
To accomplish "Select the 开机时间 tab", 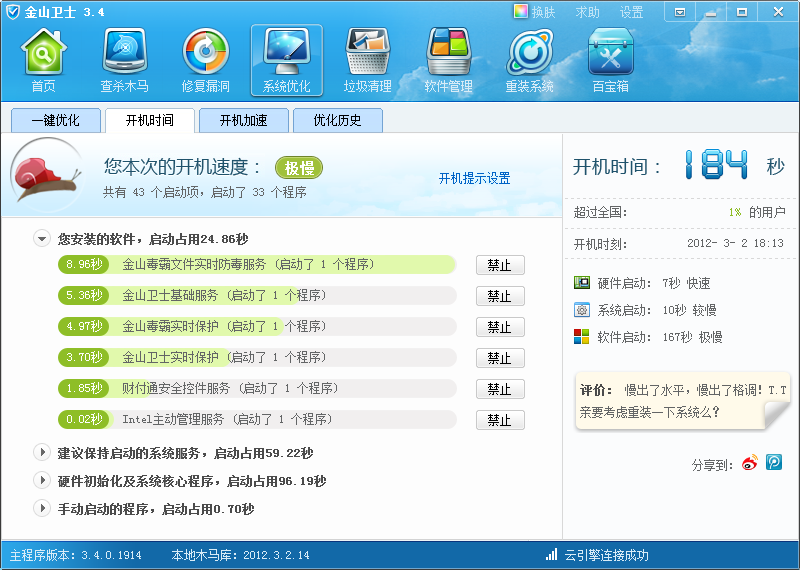I will [149, 120].
